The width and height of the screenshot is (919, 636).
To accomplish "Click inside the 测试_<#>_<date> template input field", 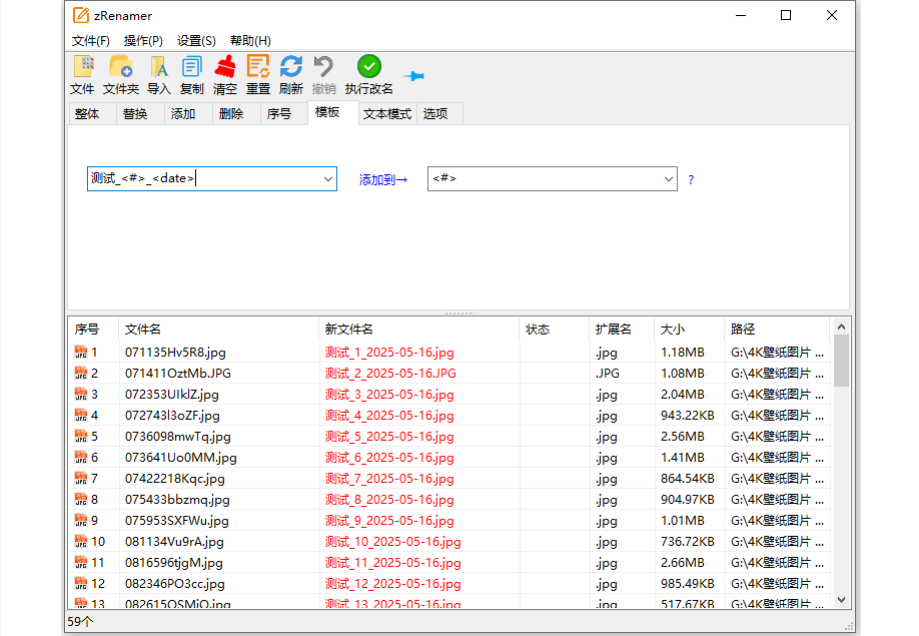I will tap(200, 178).
